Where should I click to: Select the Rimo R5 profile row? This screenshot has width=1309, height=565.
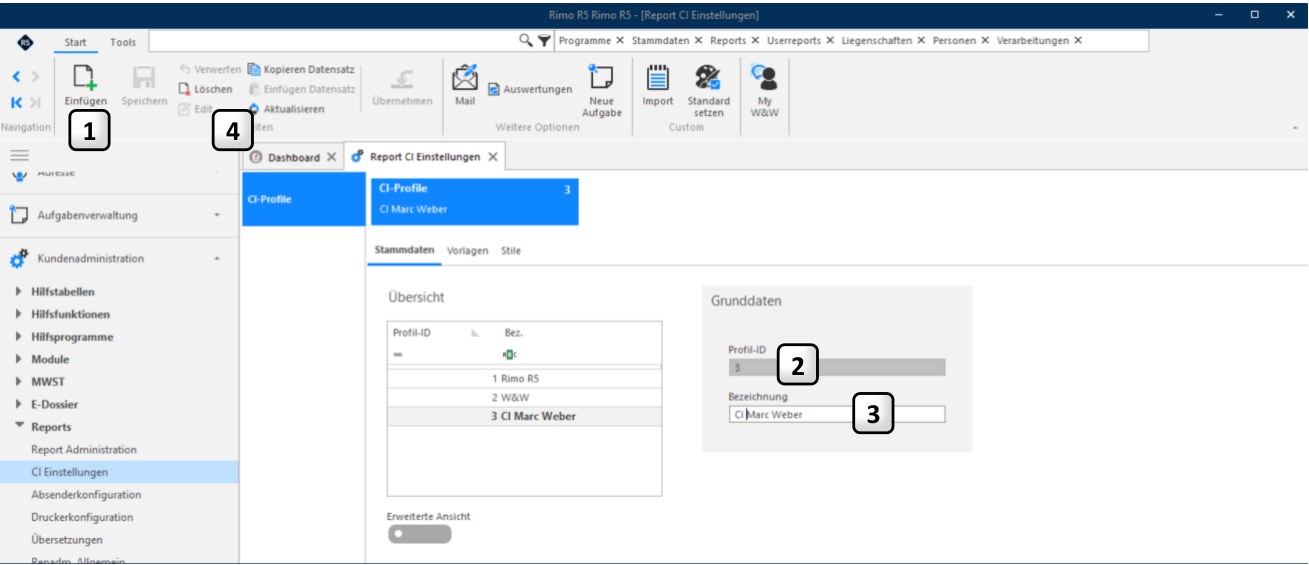(x=524, y=379)
